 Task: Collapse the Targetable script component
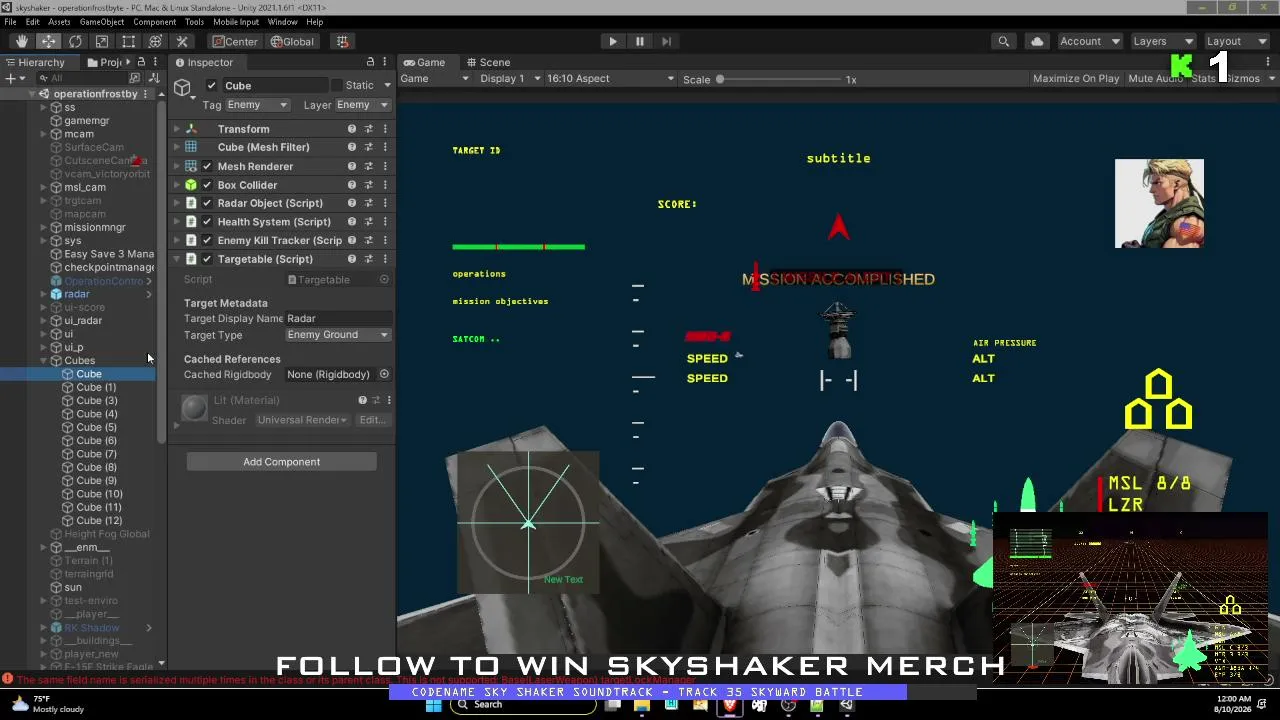click(x=177, y=259)
